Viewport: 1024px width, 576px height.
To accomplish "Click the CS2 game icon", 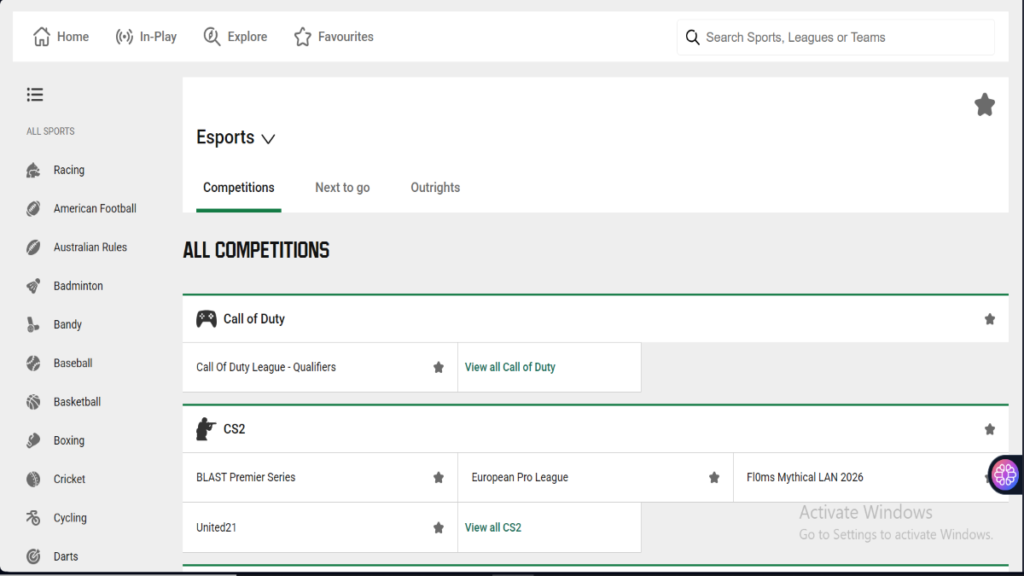I will pos(208,428).
